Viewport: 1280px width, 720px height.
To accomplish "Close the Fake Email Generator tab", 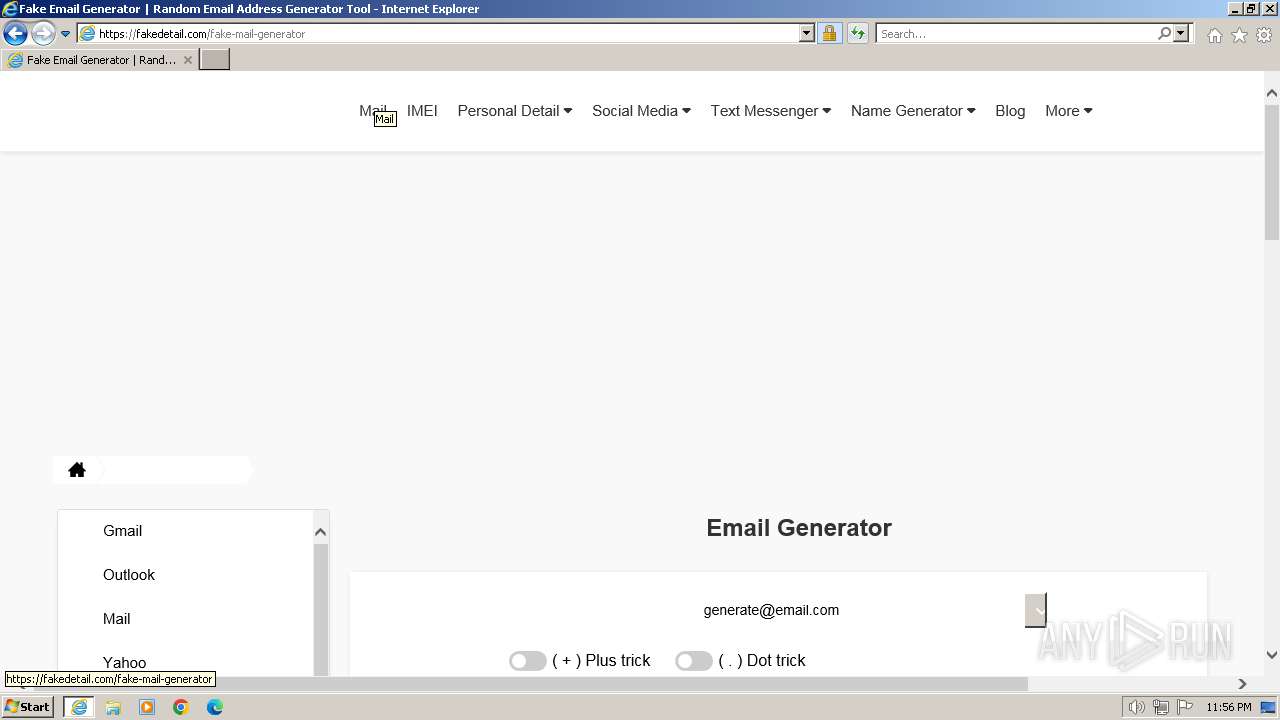I will 188,60.
